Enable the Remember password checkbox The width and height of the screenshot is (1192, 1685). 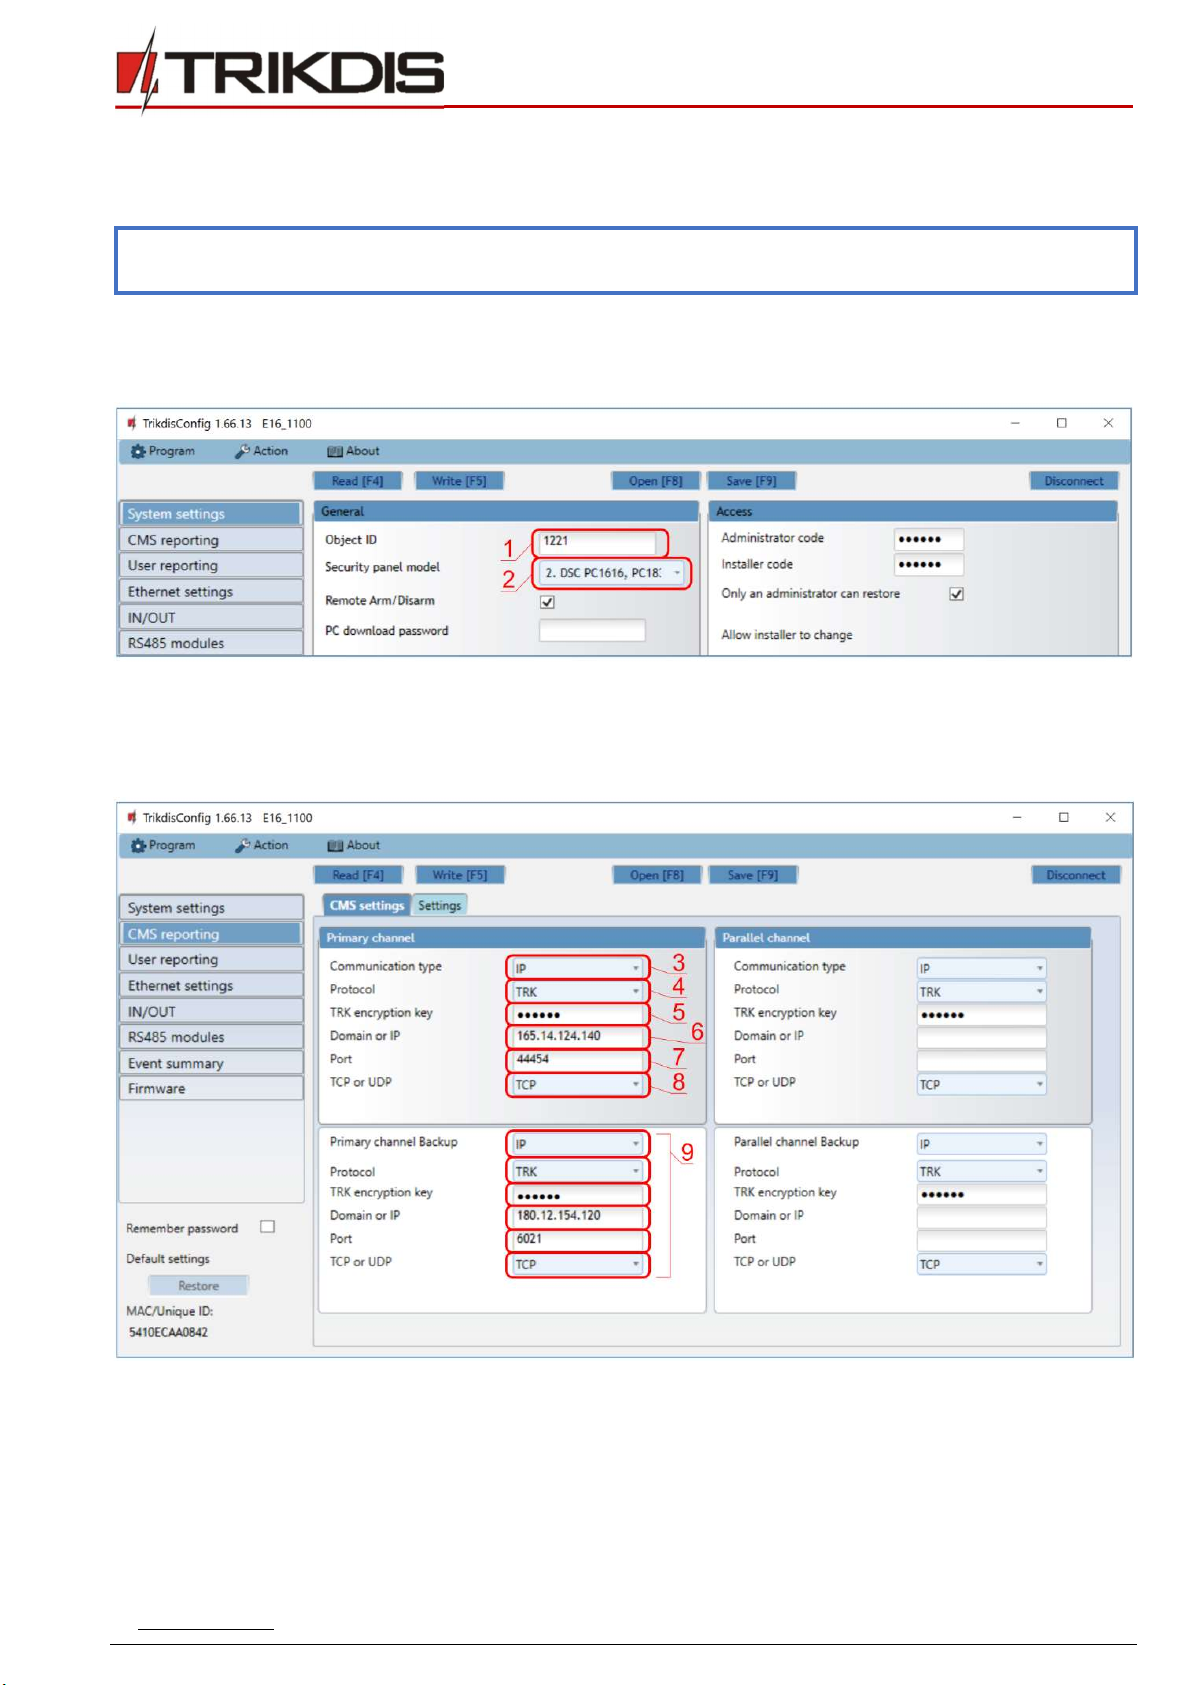click(267, 1227)
